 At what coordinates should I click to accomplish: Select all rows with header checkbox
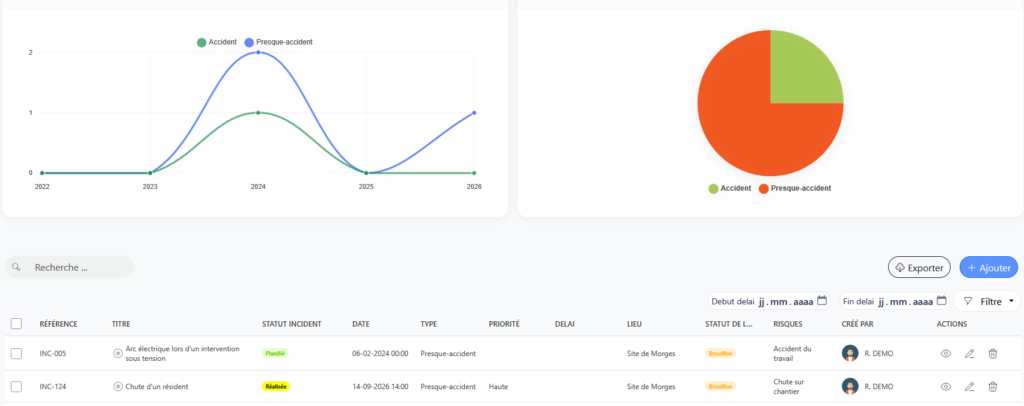click(x=16, y=324)
